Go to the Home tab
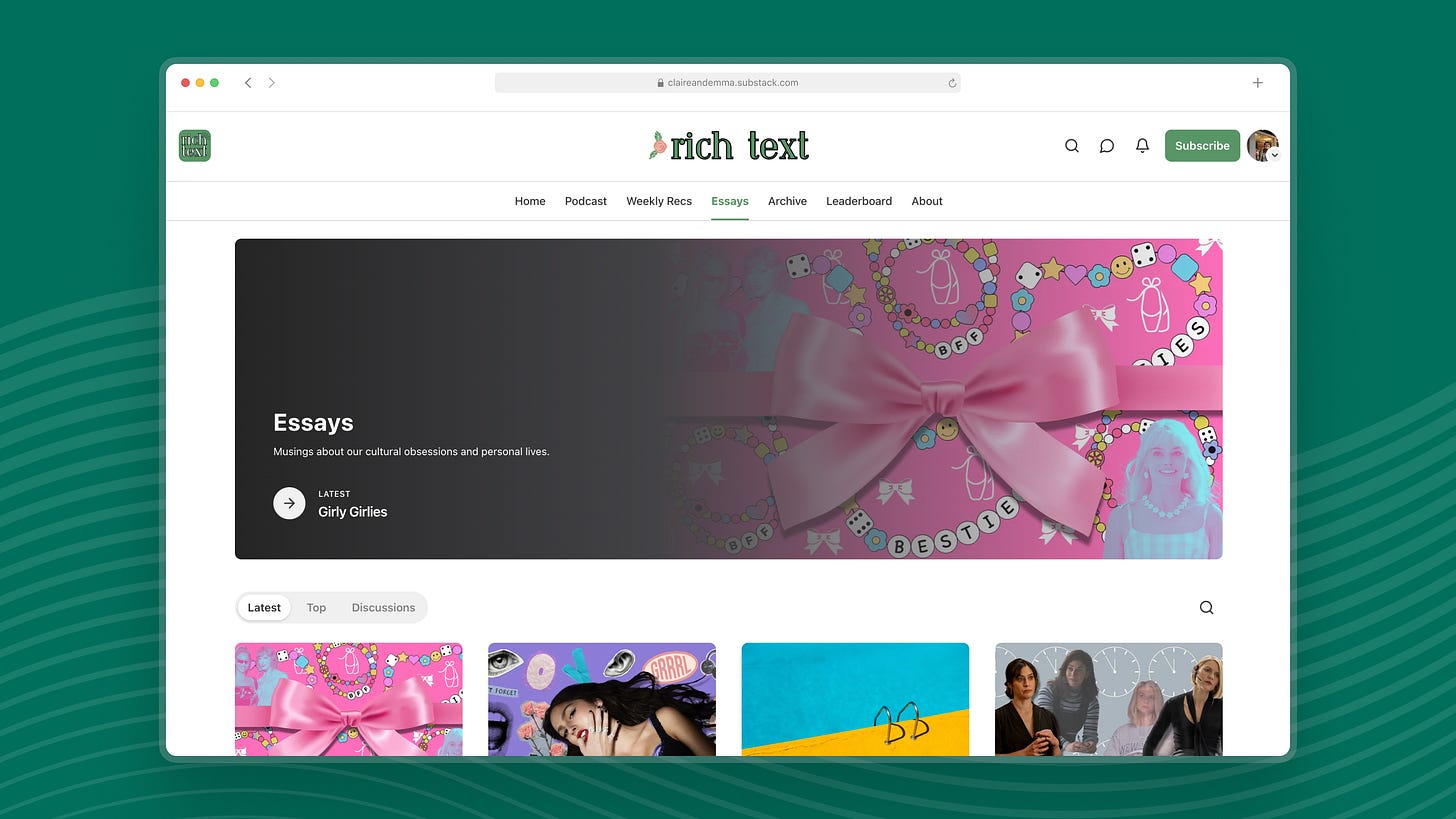The image size is (1456, 819). pos(530,201)
